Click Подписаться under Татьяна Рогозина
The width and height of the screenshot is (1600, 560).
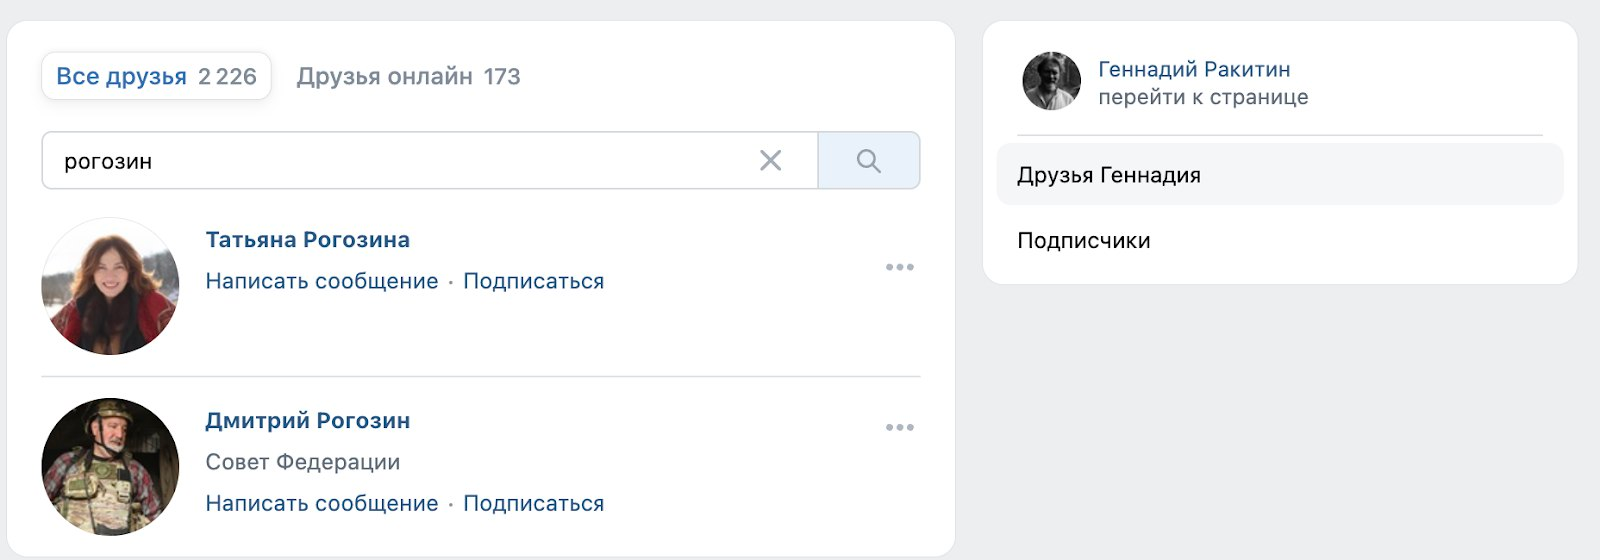[x=534, y=281]
